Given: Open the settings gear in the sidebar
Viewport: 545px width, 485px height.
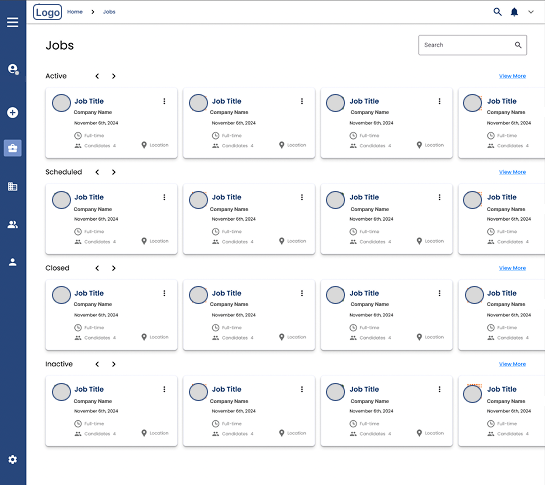Looking at the screenshot, I should point(13,460).
